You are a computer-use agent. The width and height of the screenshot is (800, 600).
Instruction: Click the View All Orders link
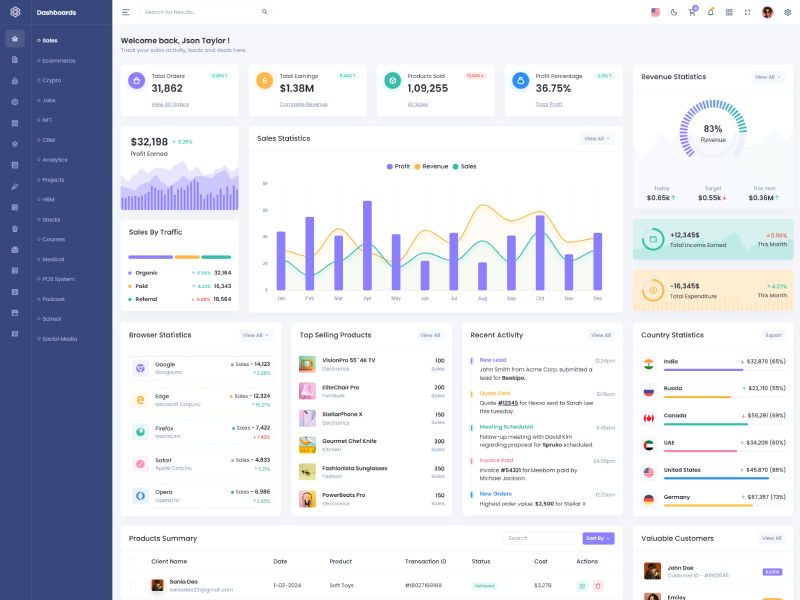pos(170,104)
